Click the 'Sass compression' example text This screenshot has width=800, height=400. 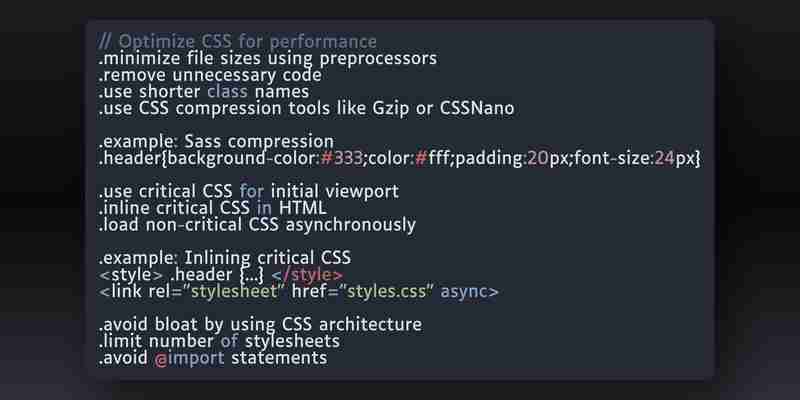pyautogui.click(x=259, y=141)
